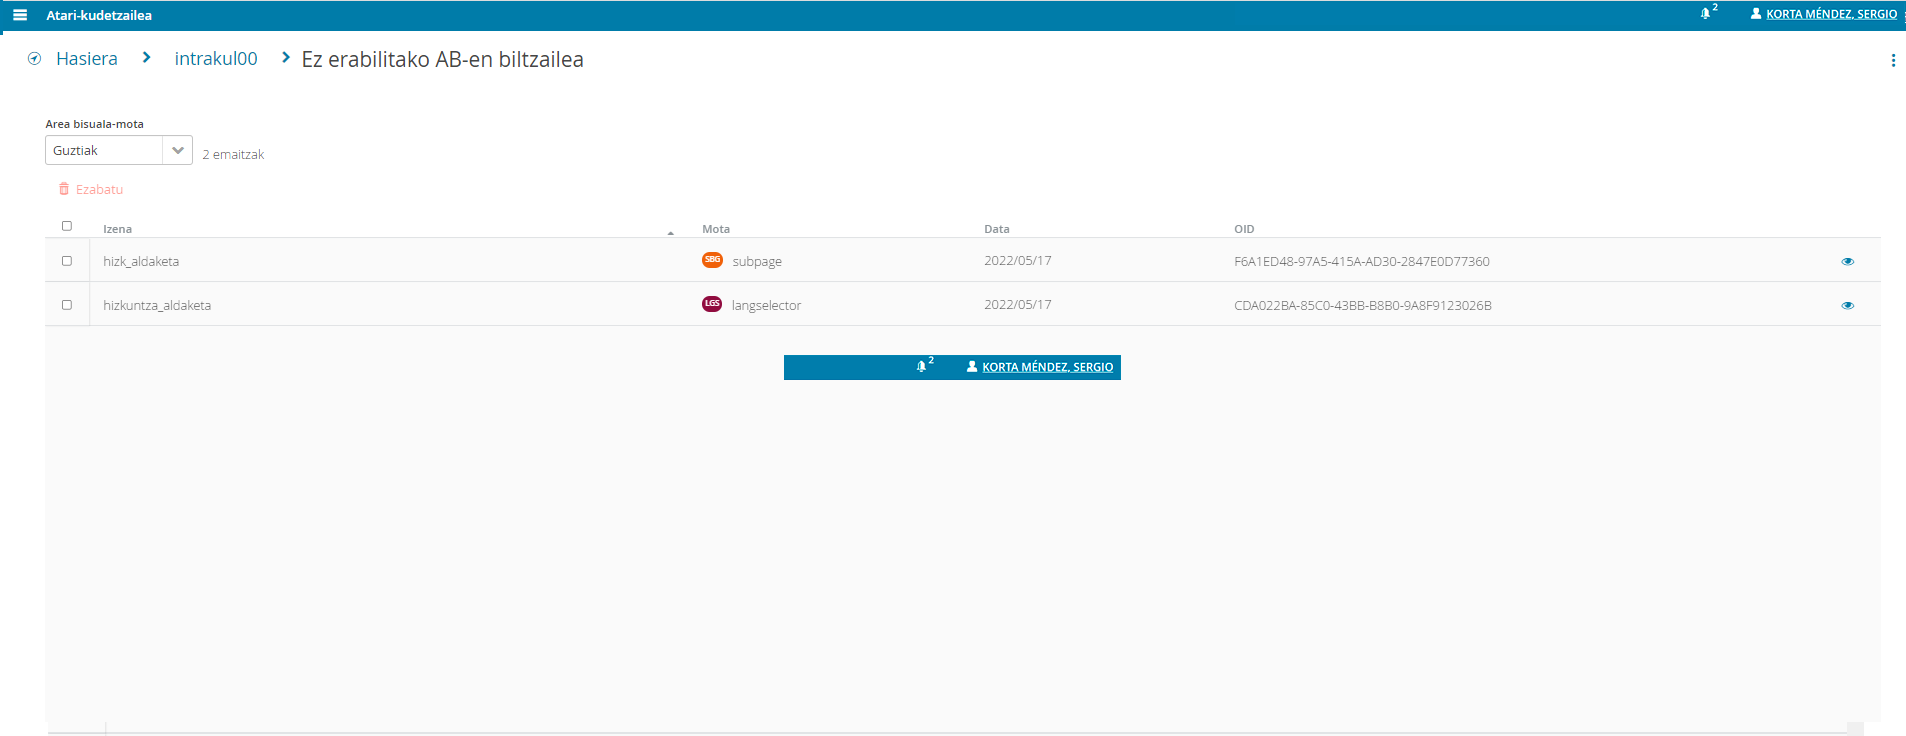Click the Mota column header

point(716,229)
